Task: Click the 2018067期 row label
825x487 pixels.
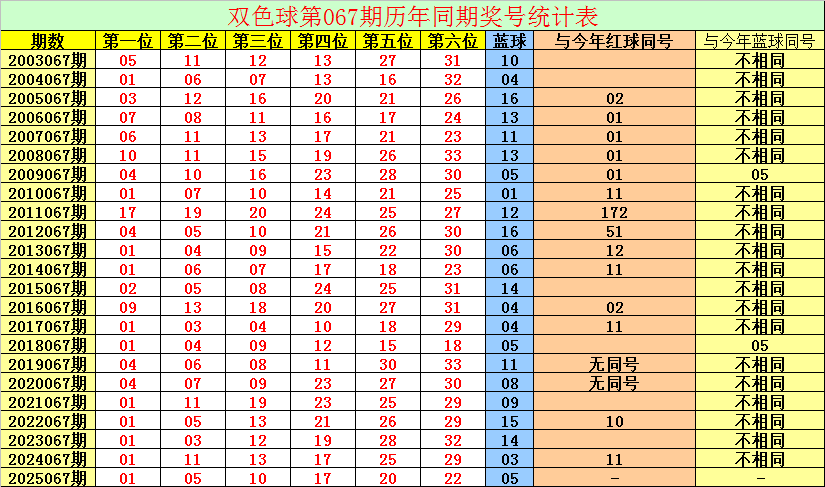Action: [x=47, y=346]
